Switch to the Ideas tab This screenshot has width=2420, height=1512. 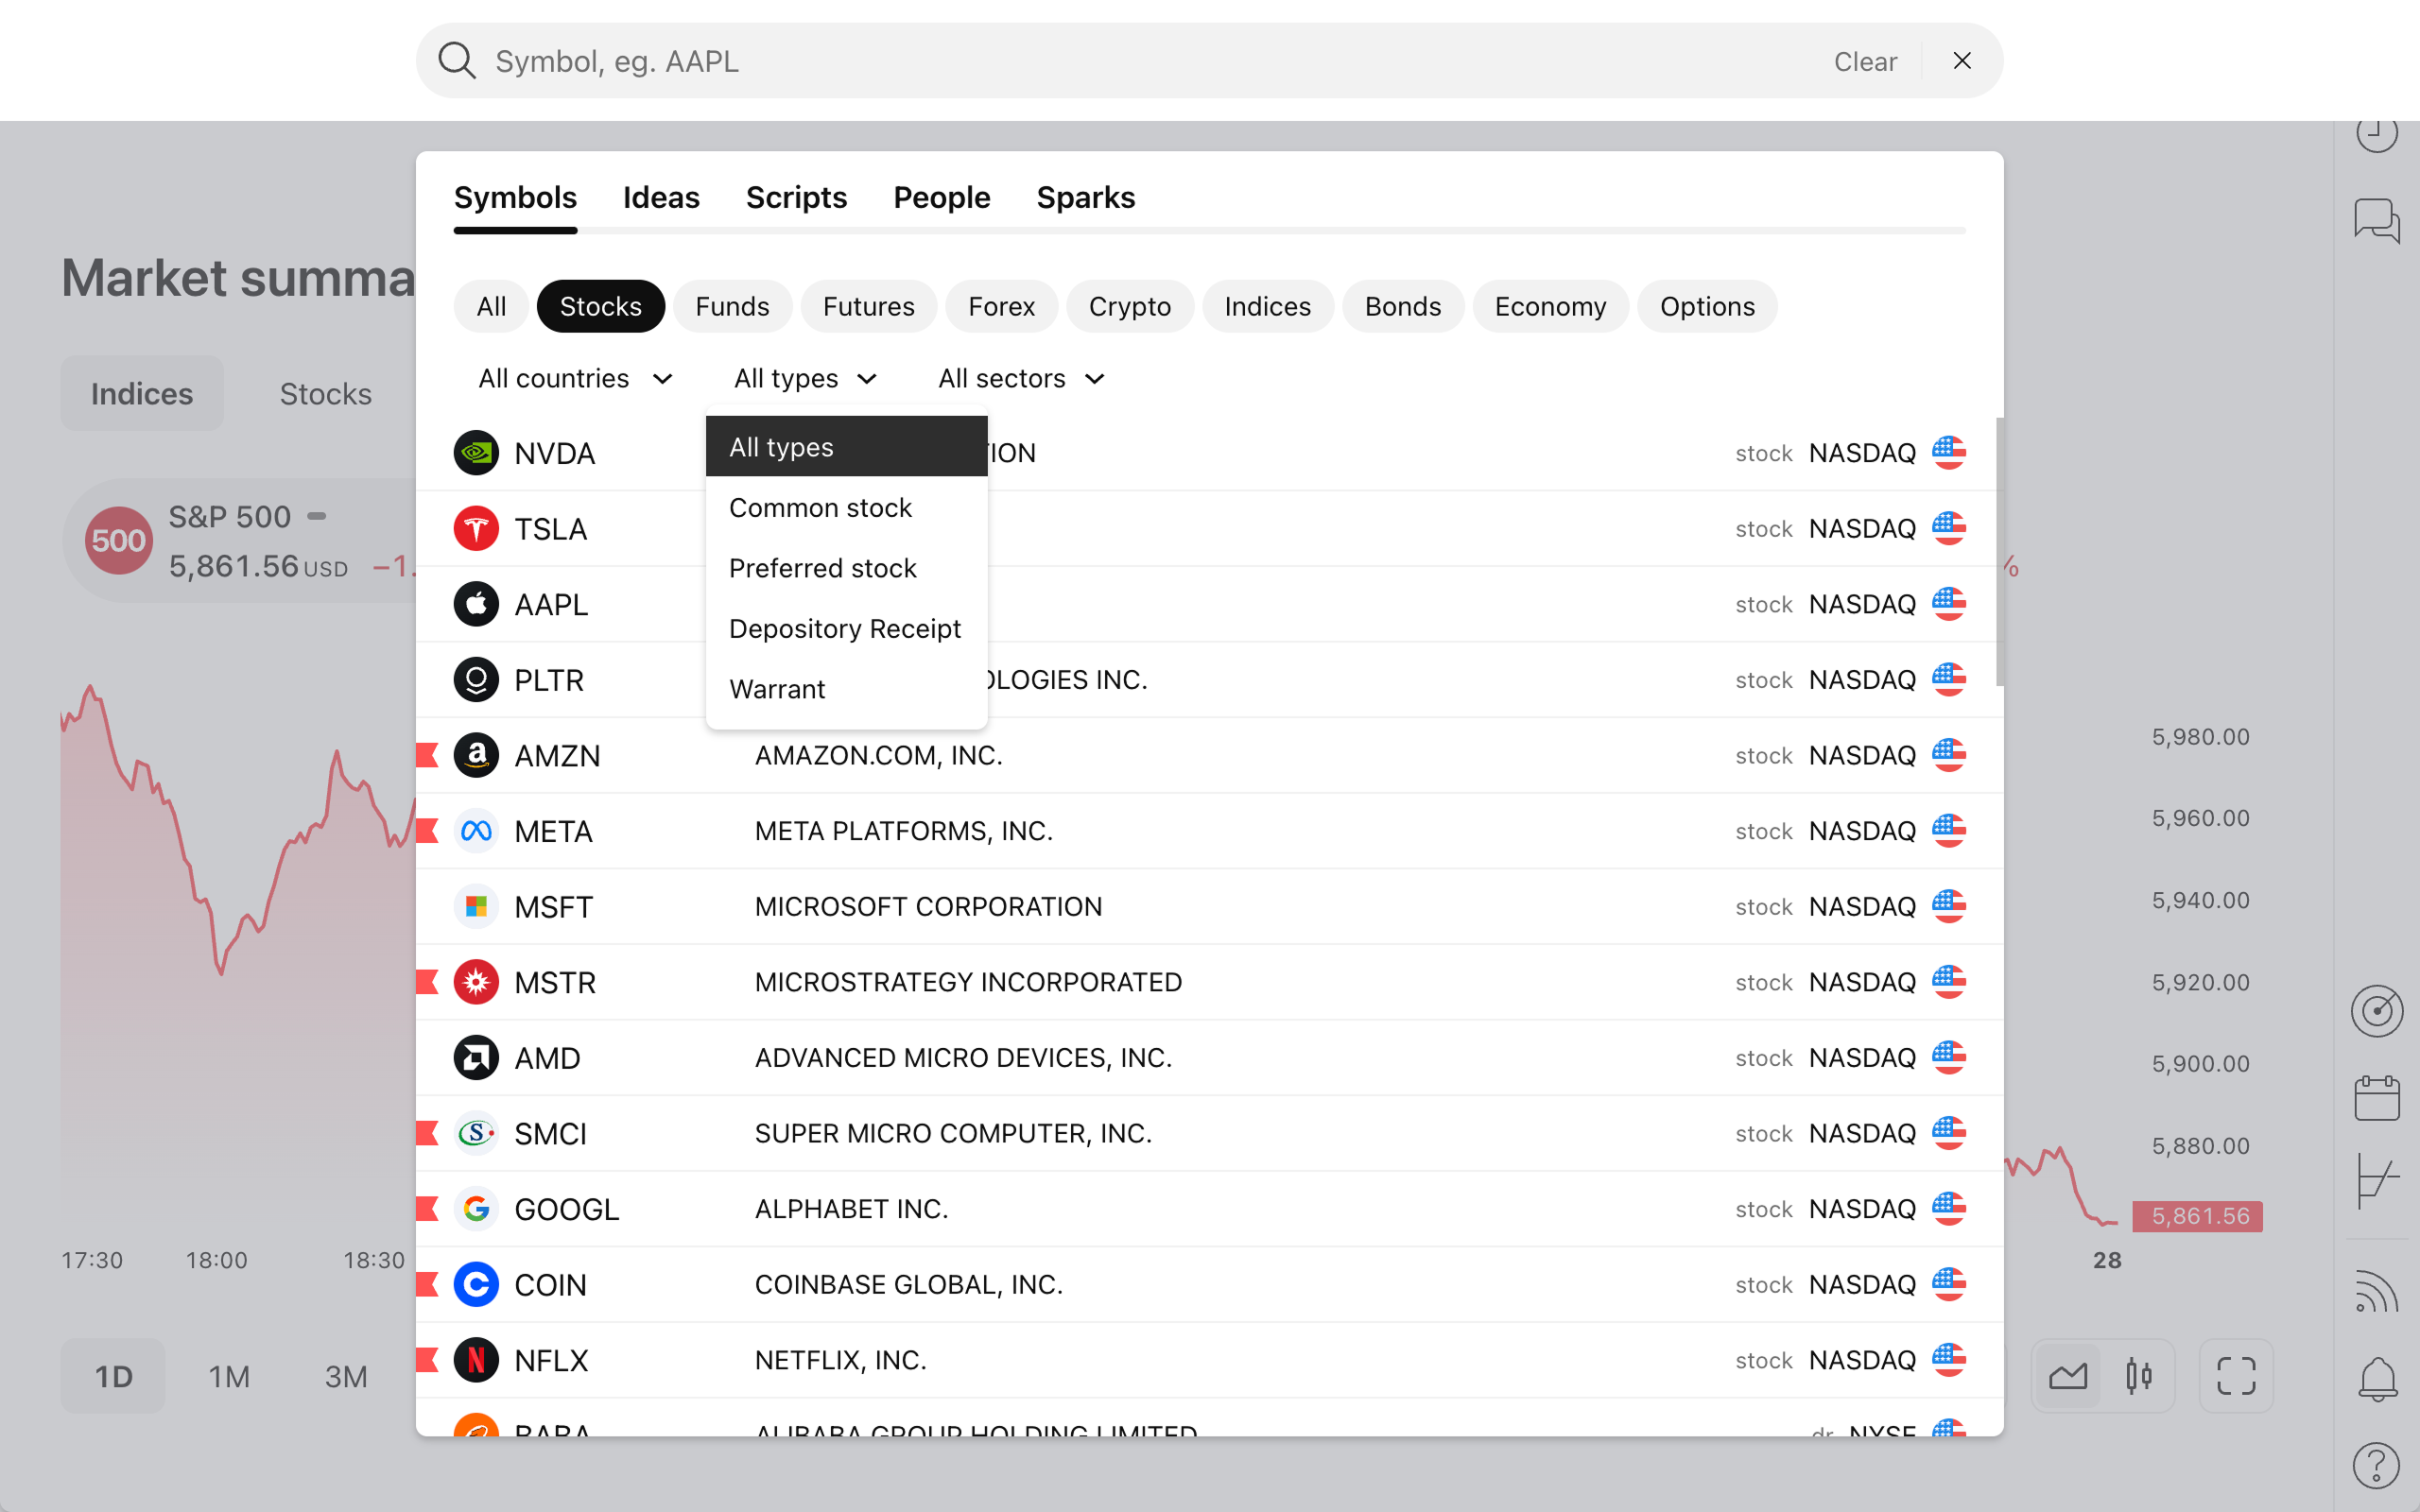pyautogui.click(x=661, y=198)
